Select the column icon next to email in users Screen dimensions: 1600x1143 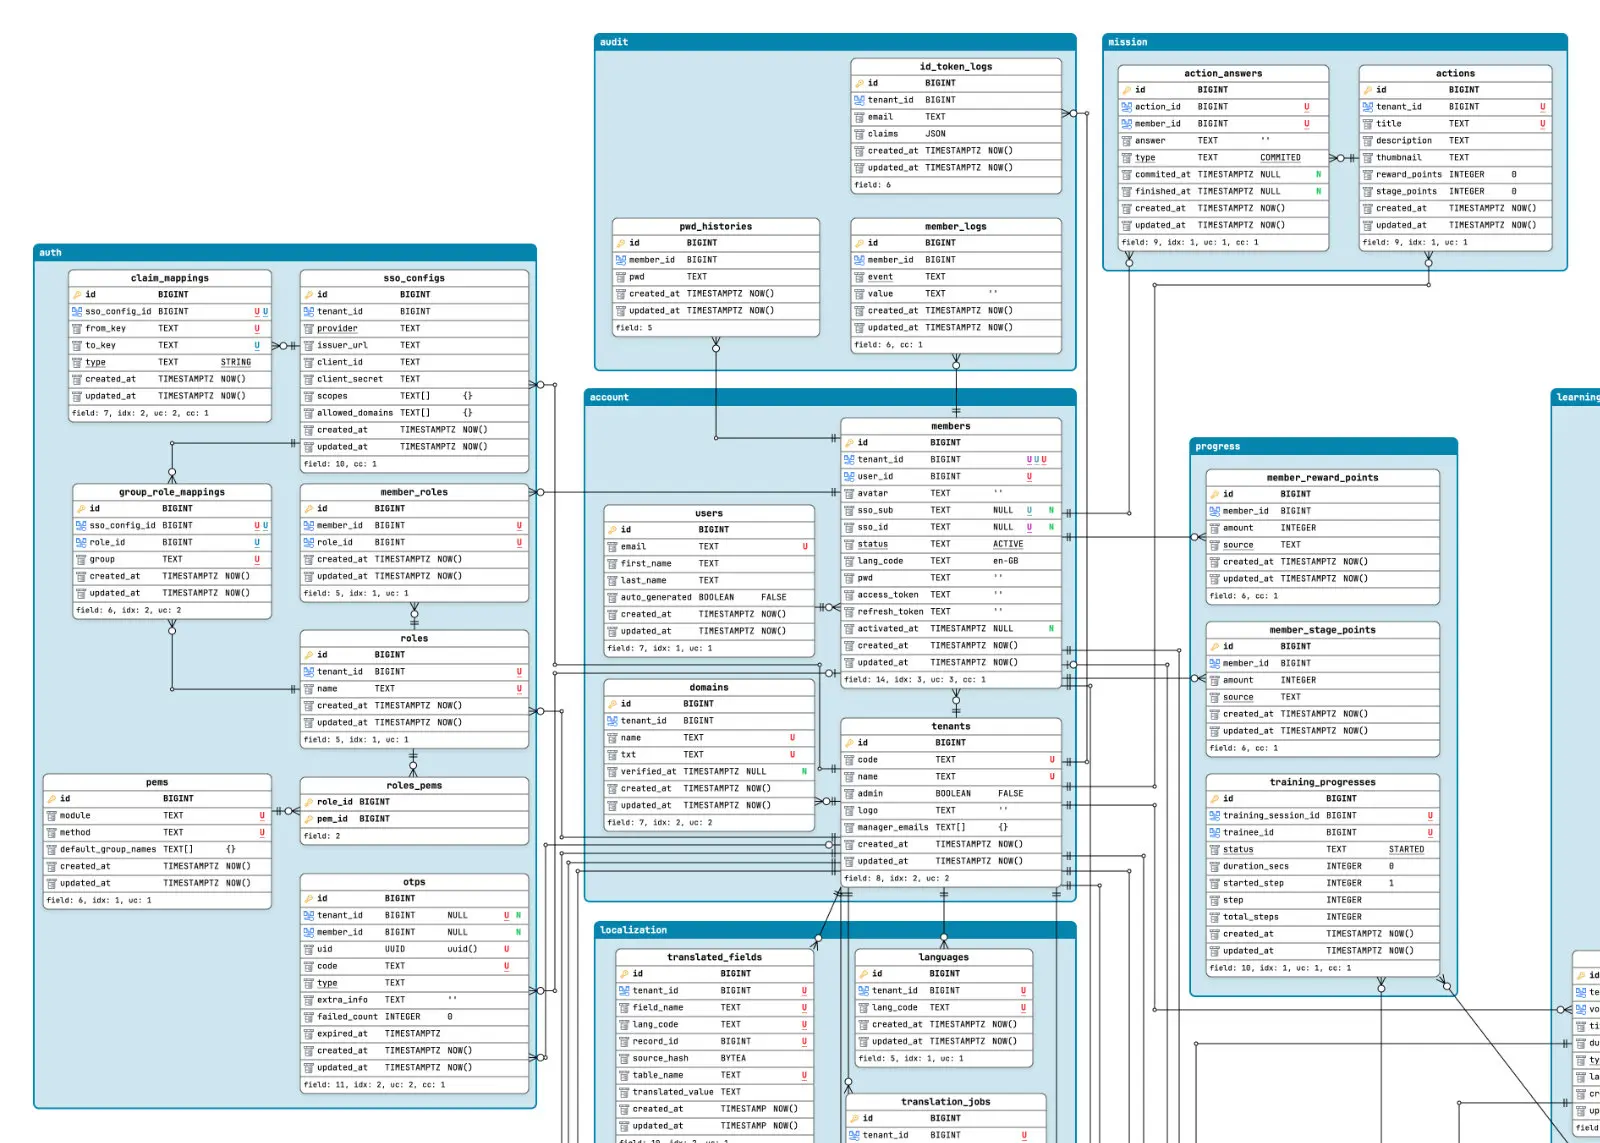coord(612,547)
